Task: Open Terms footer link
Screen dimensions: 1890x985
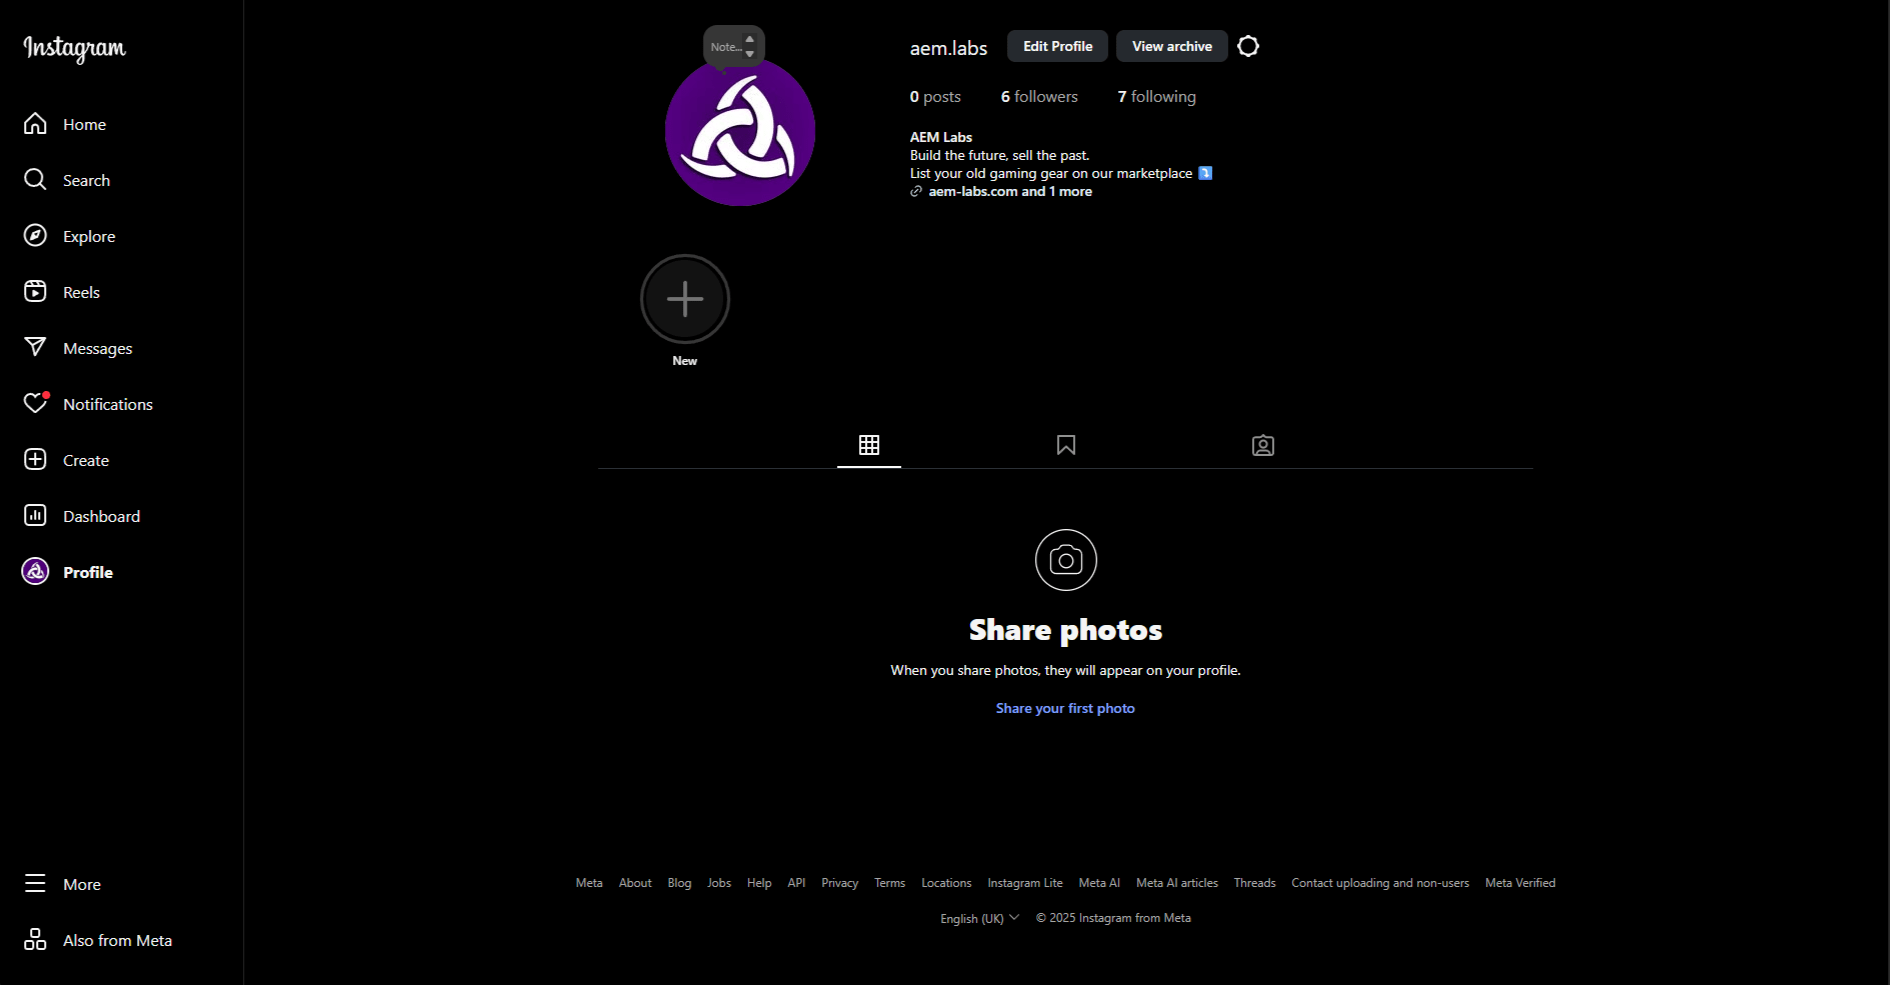Action: coord(890,883)
